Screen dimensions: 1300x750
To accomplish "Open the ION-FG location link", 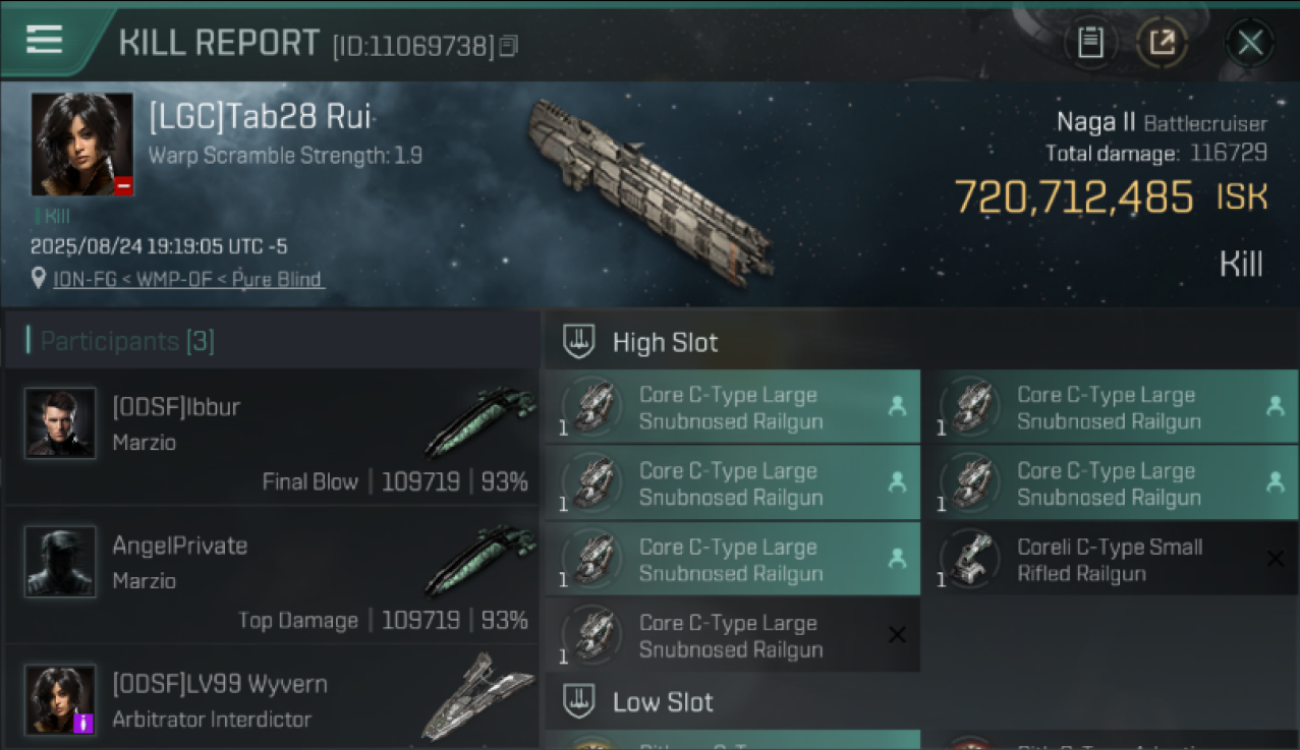I will pyautogui.click(x=188, y=279).
